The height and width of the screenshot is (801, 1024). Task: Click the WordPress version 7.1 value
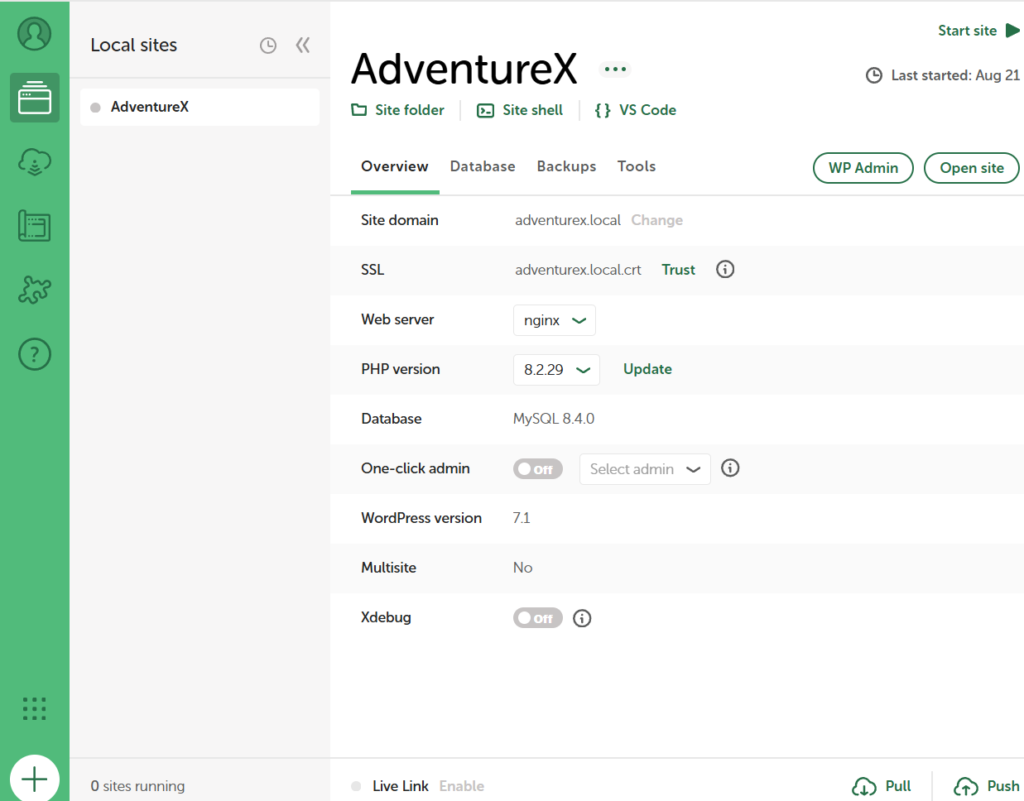click(521, 518)
